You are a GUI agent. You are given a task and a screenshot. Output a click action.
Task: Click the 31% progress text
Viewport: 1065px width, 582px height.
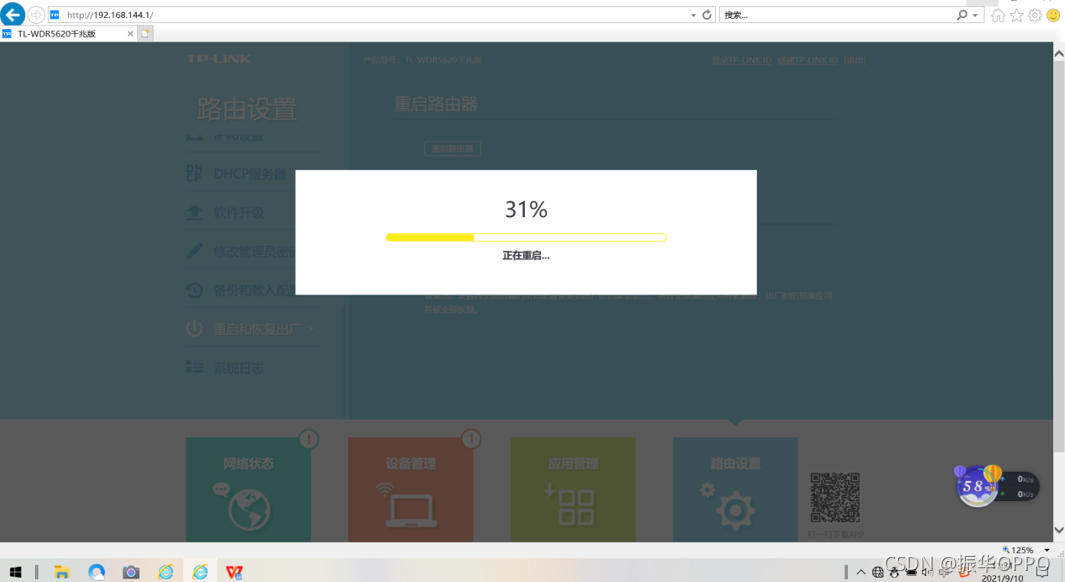click(x=526, y=209)
